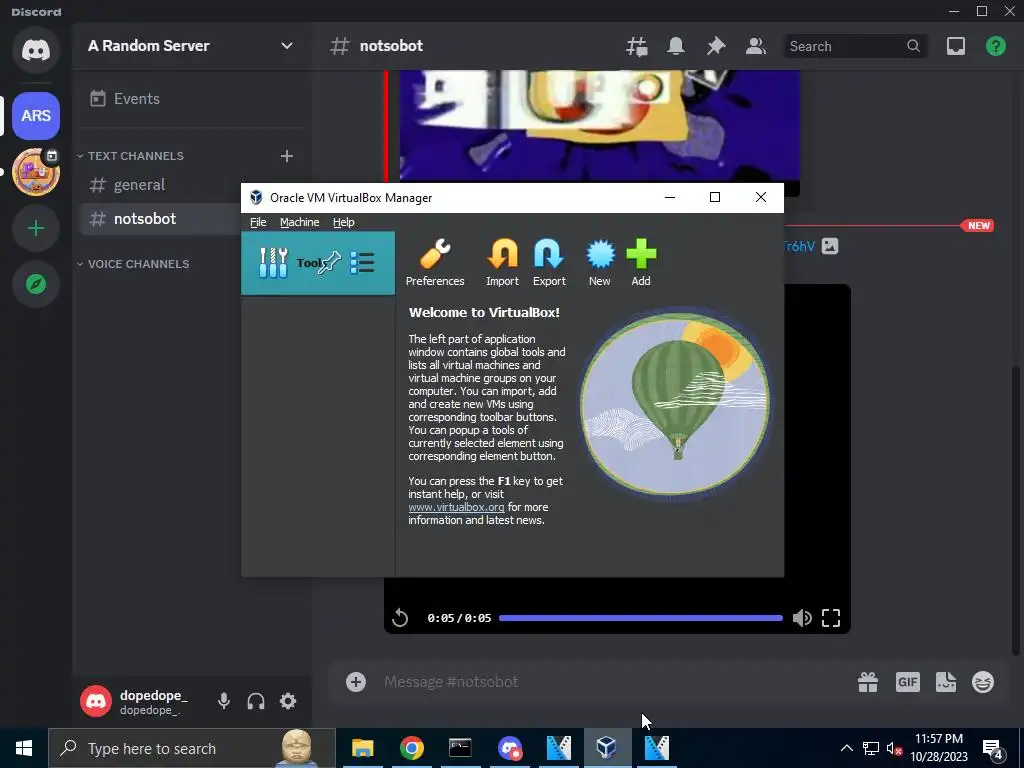Open the Discord inbox

point(956,46)
